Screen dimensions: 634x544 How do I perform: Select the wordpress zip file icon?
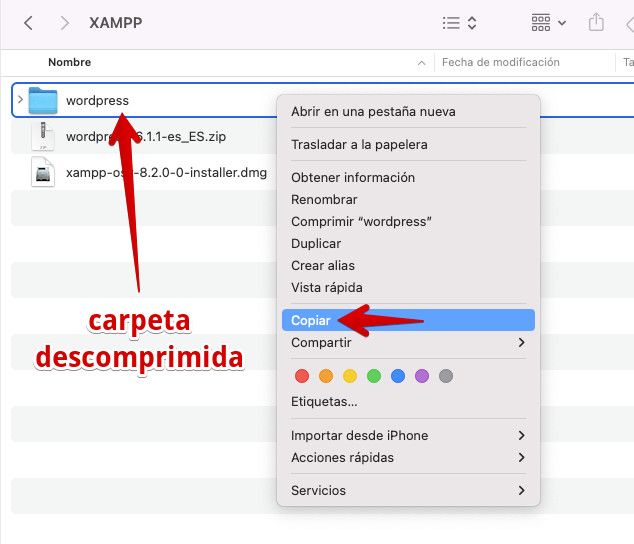coord(43,136)
